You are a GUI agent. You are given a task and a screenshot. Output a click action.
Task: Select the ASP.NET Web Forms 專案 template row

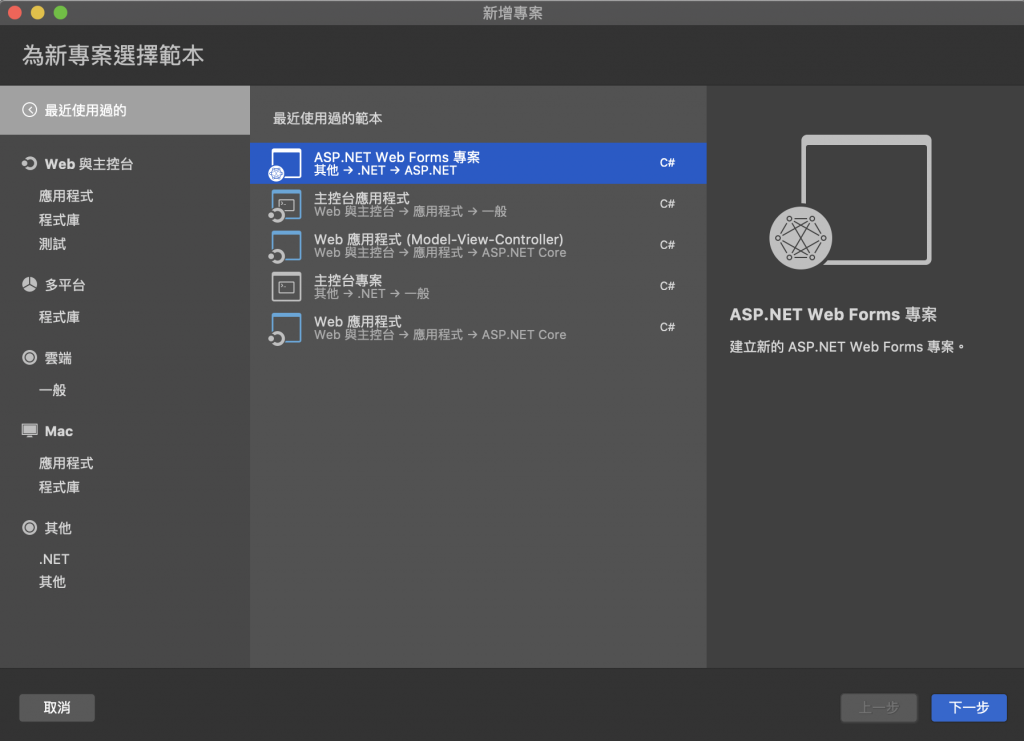(x=478, y=163)
